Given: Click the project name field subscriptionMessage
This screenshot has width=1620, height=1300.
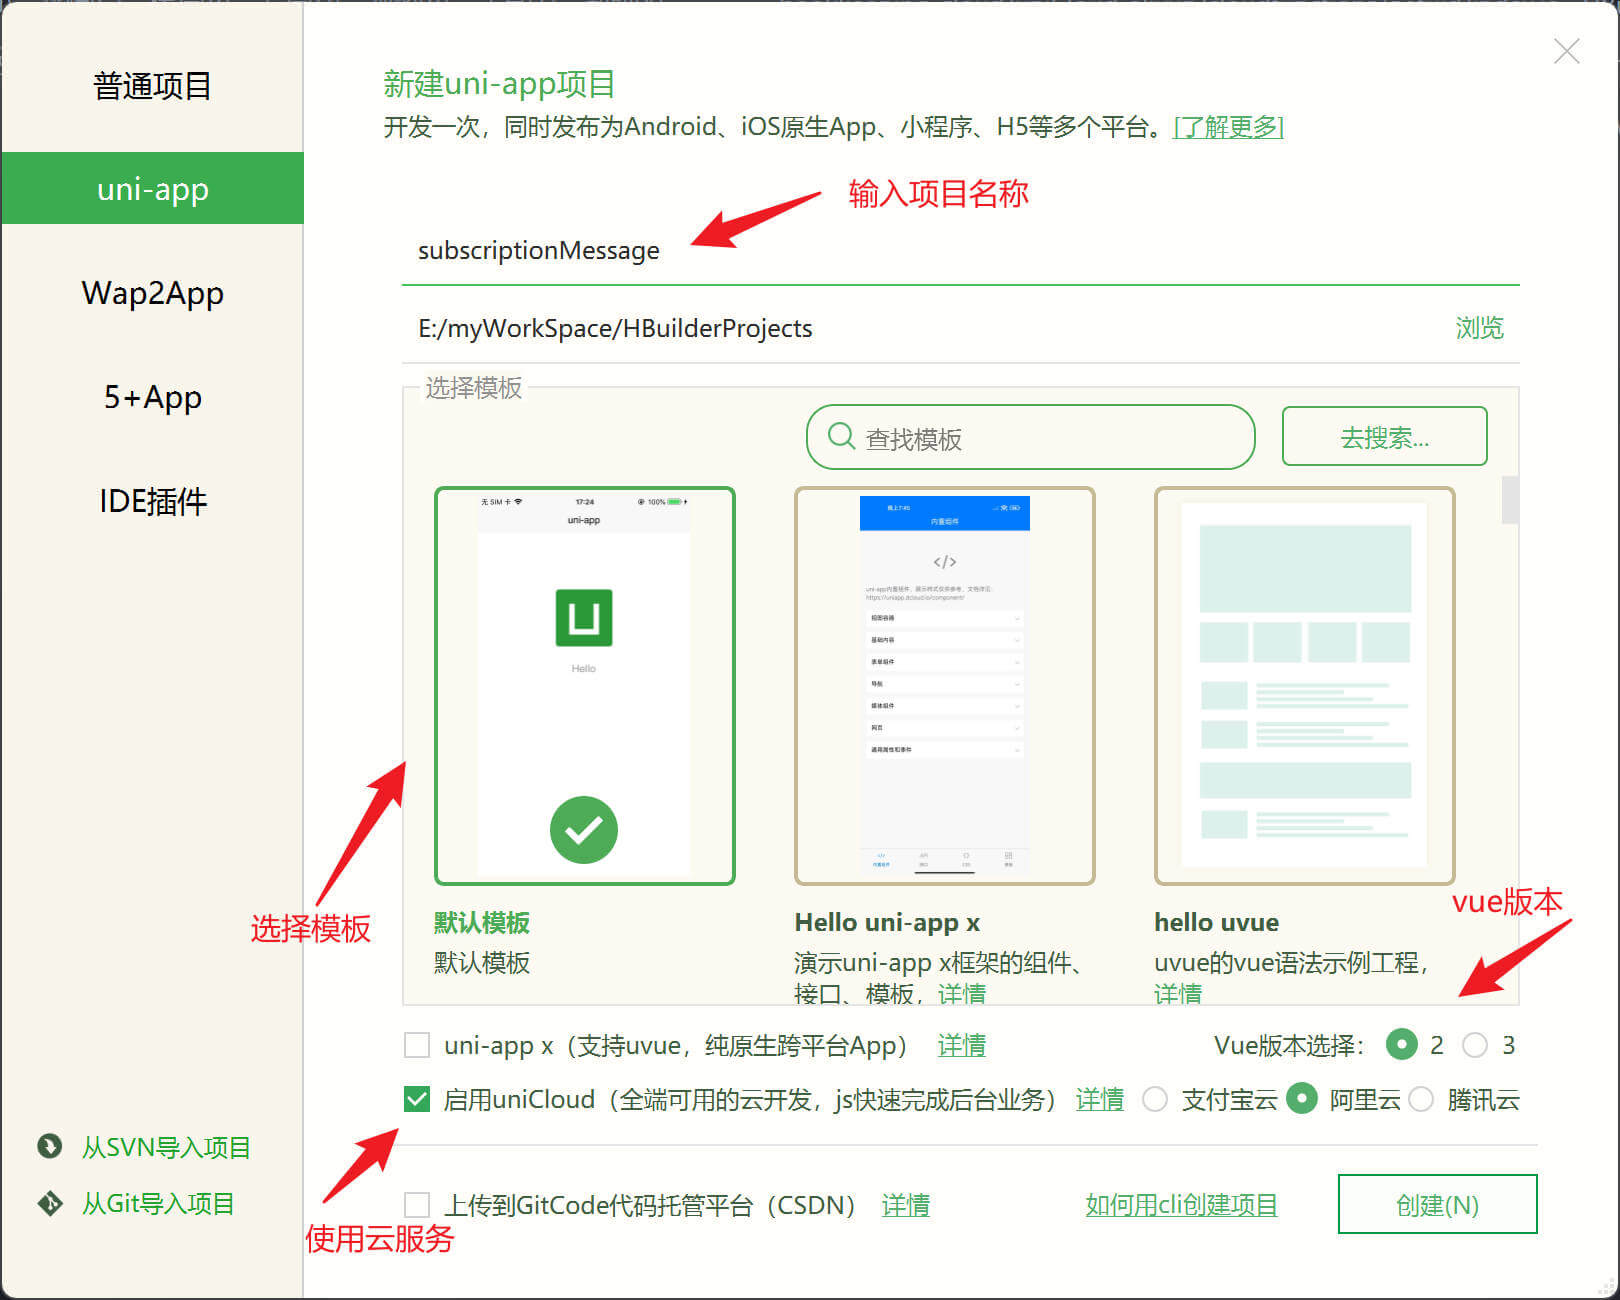Looking at the screenshot, I should (960, 250).
